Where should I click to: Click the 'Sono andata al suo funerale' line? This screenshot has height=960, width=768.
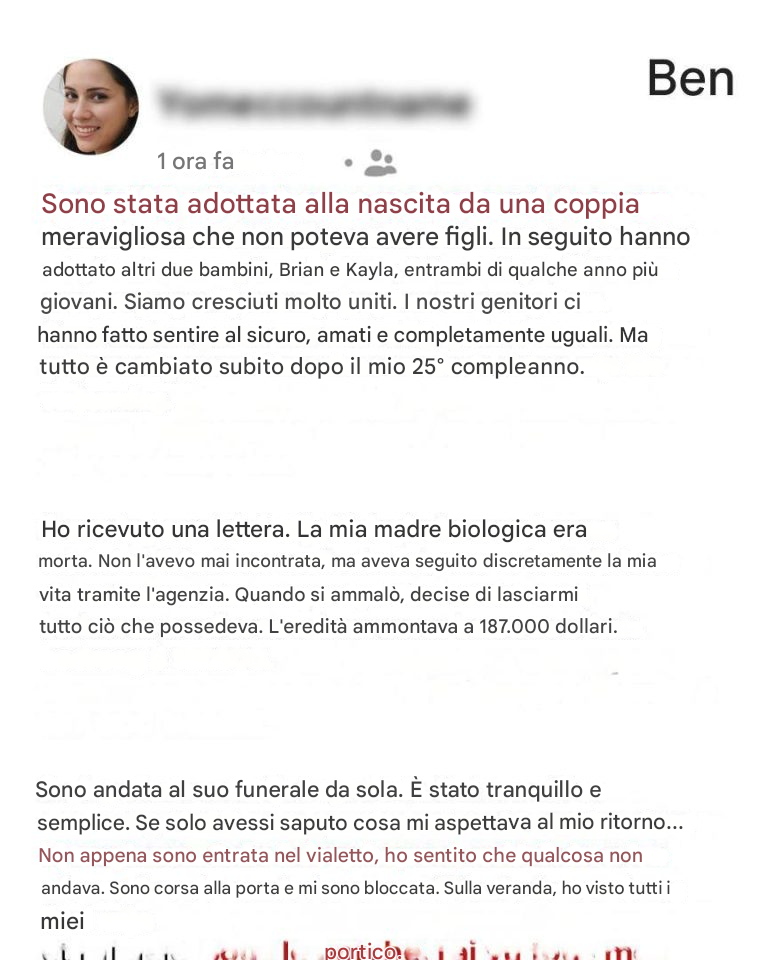318,789
